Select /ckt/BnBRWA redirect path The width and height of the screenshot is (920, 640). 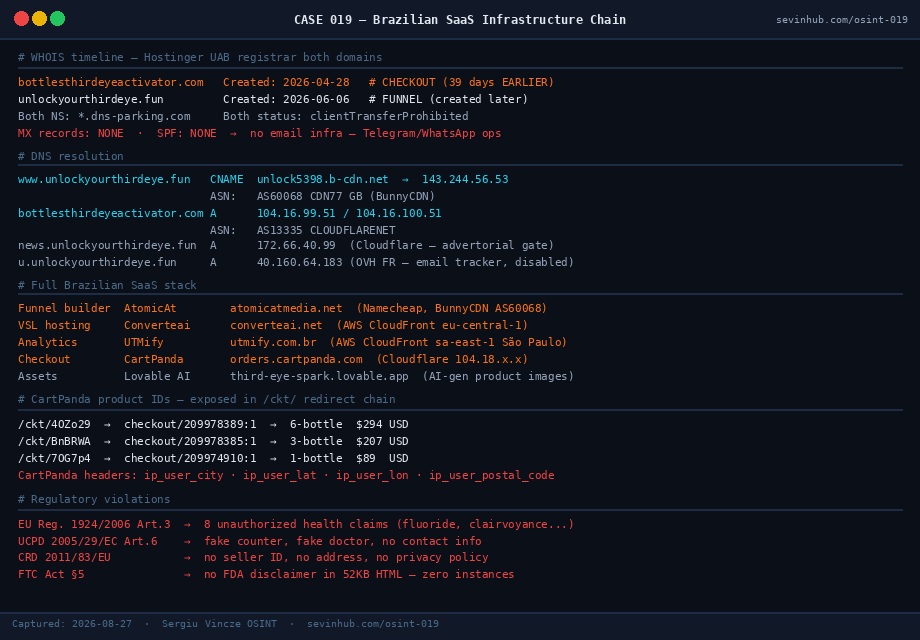(x=55, y=441)
